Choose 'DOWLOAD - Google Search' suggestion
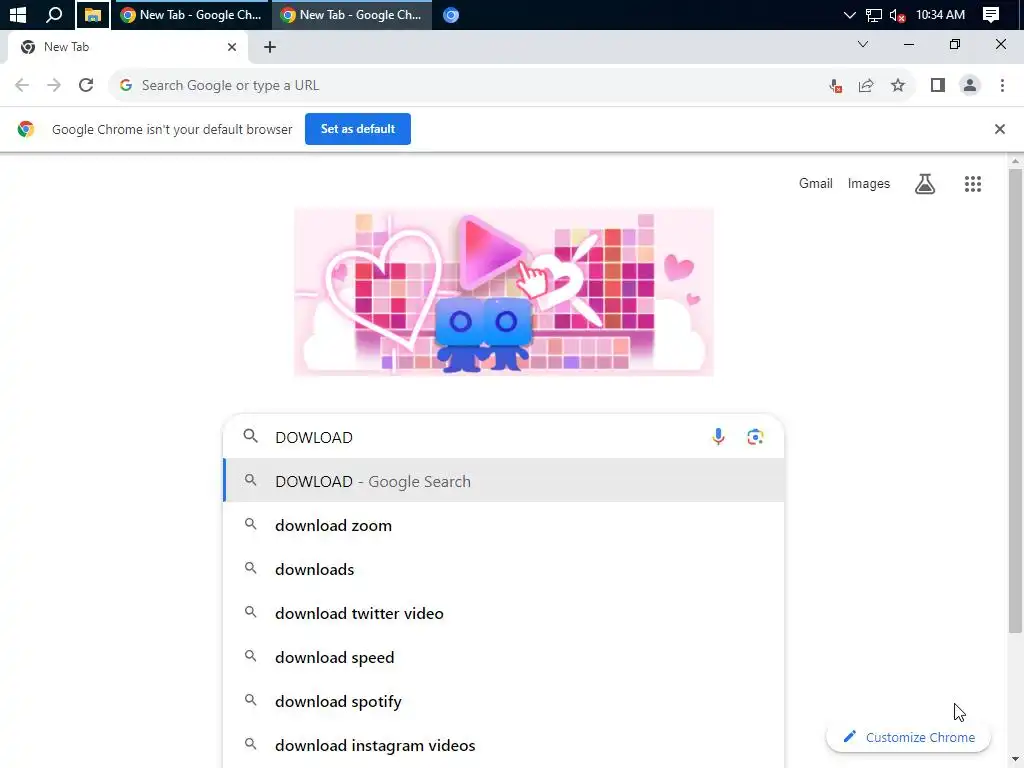Screen dimensions: 1024x768 click(x=504, y=481)
